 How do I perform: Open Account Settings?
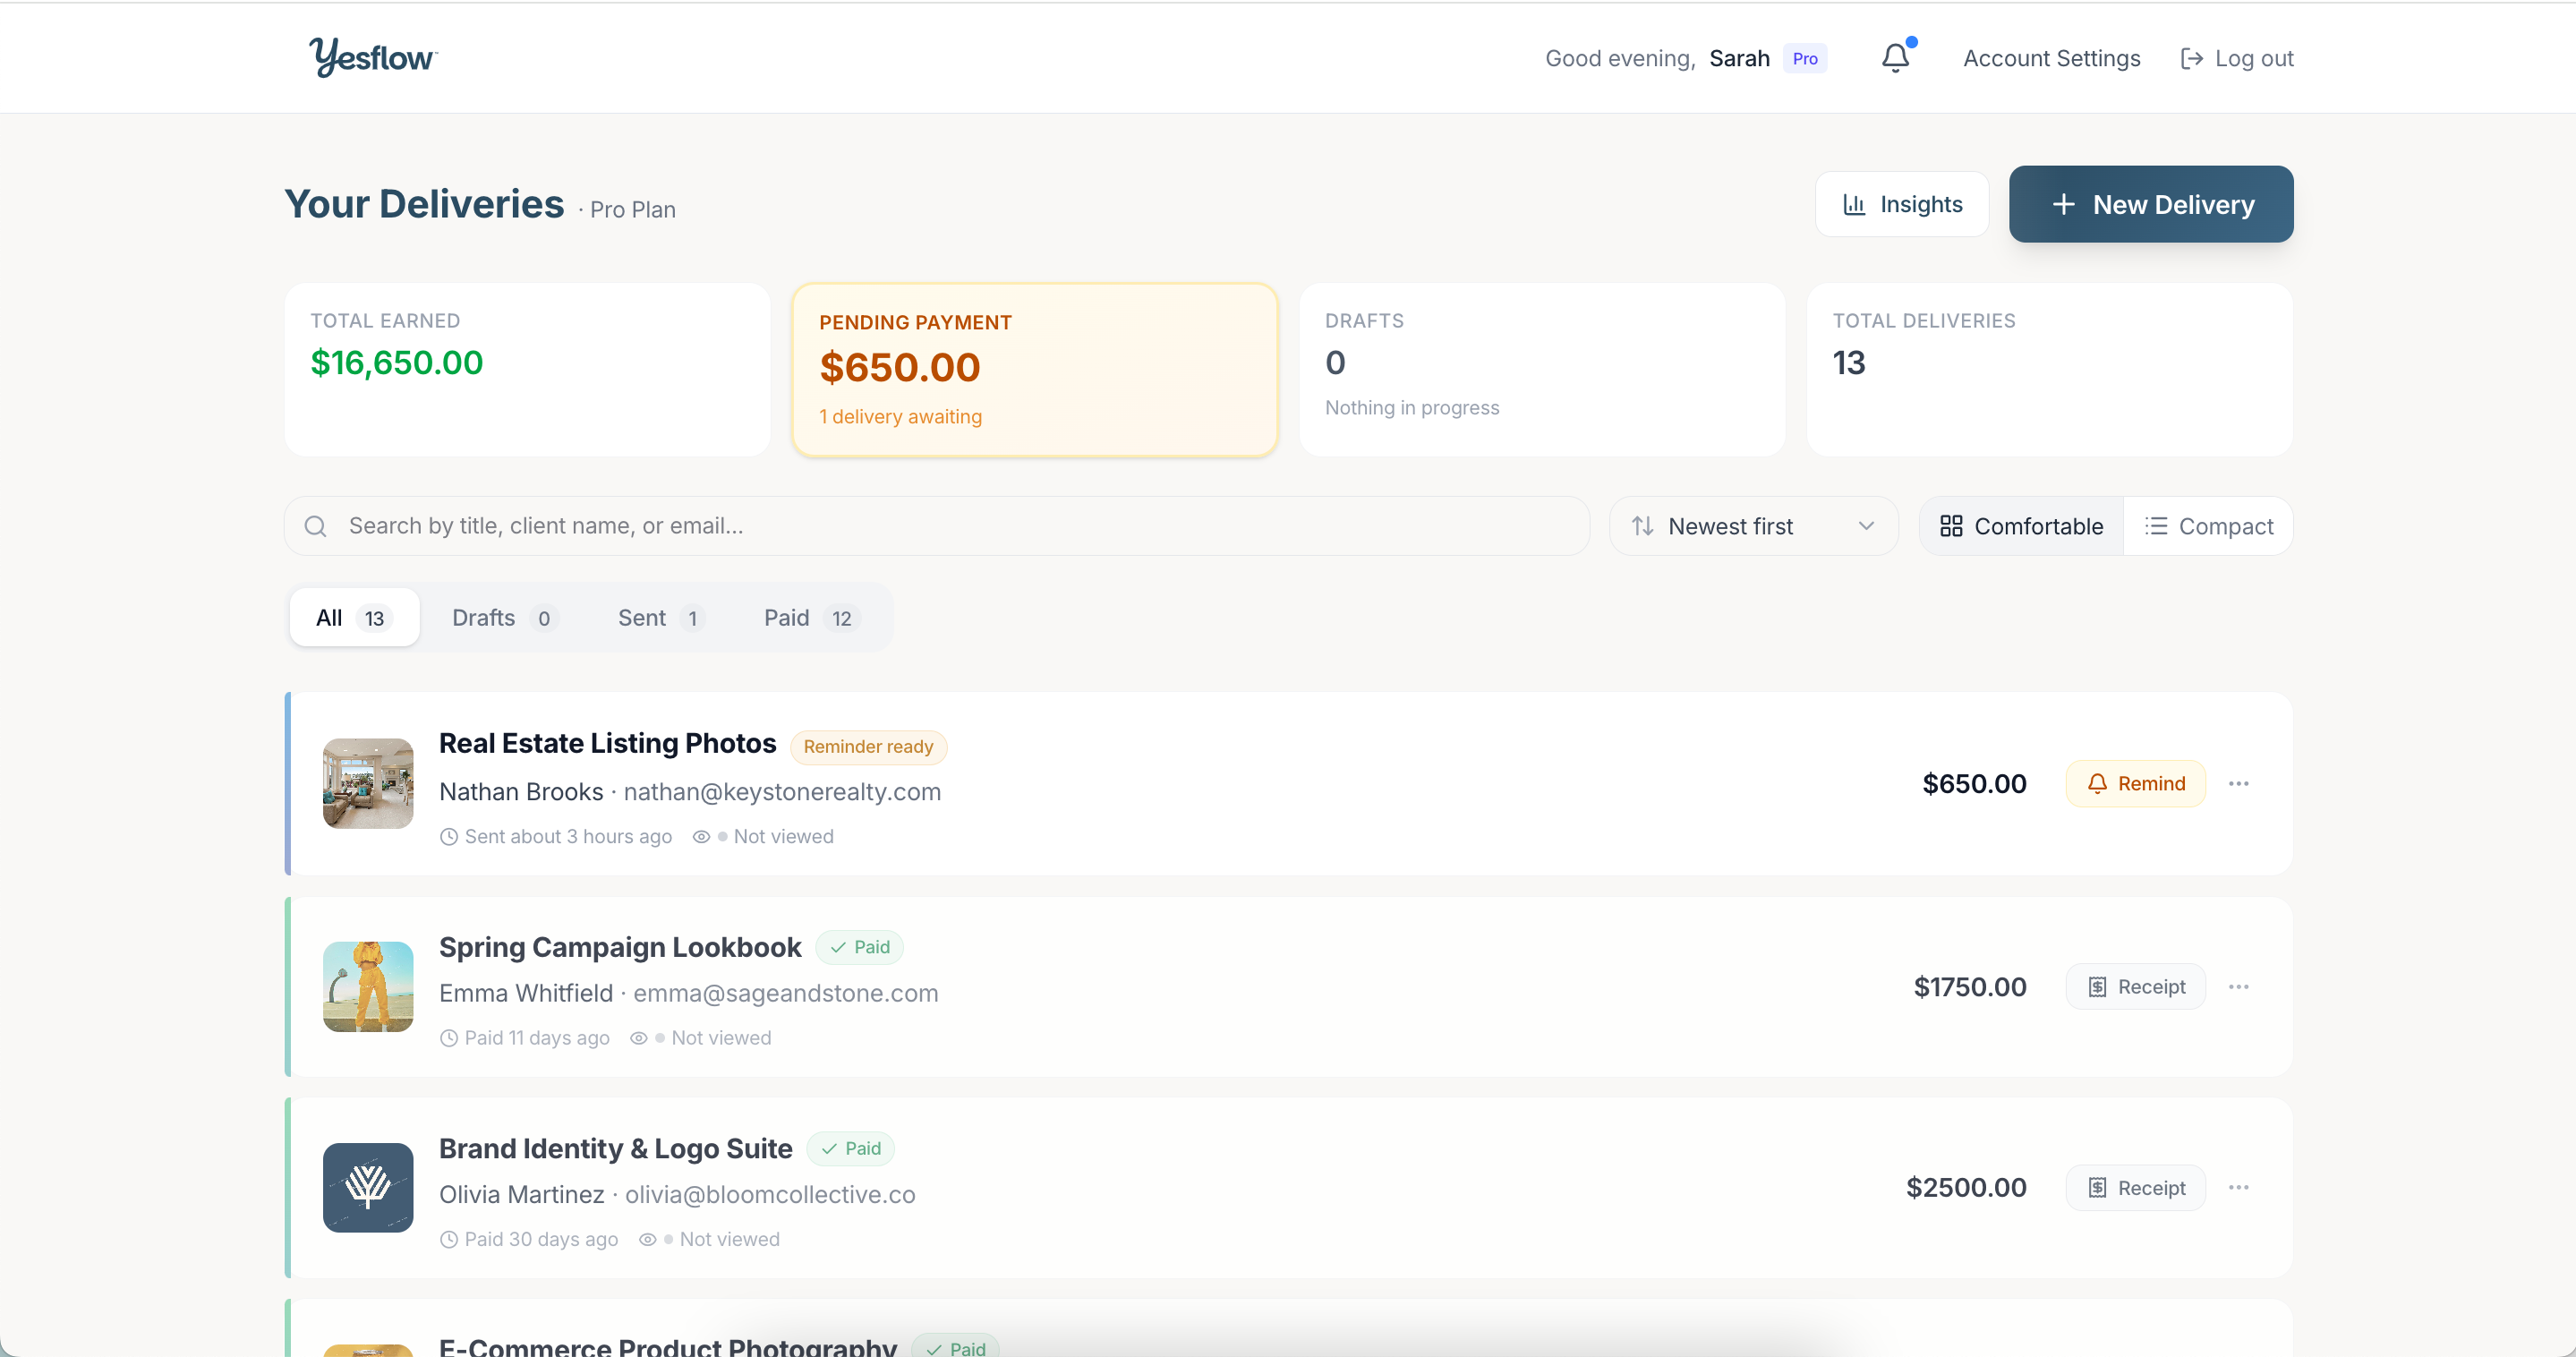pyautogui.click(x=2051, y=58)
